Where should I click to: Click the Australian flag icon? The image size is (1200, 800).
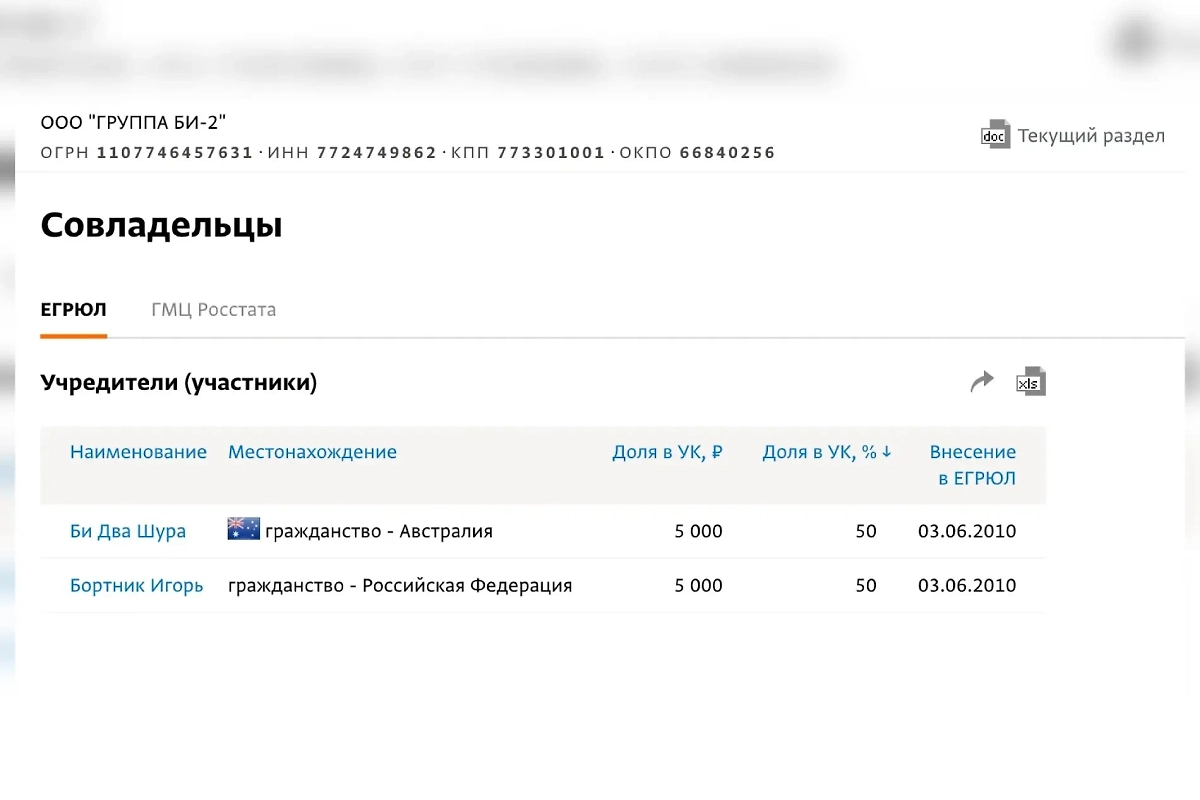click(x=241, y=529)
